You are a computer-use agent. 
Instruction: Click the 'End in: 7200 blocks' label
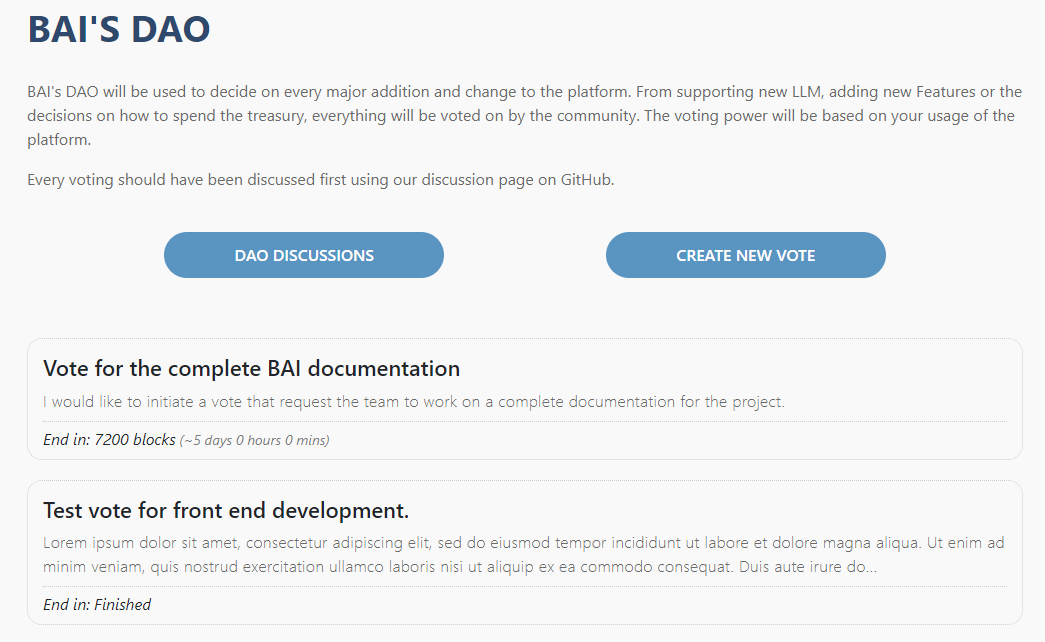(109, 439)
